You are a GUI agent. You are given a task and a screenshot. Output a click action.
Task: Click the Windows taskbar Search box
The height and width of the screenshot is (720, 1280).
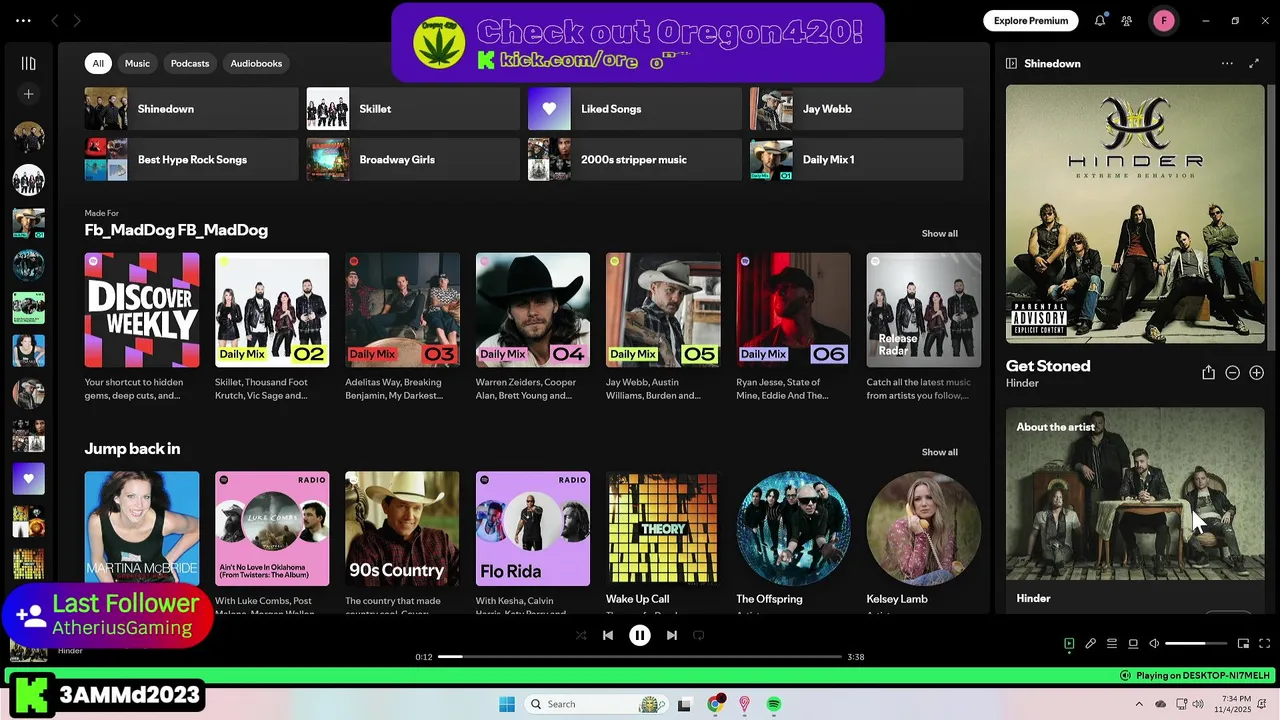[596, 704]
